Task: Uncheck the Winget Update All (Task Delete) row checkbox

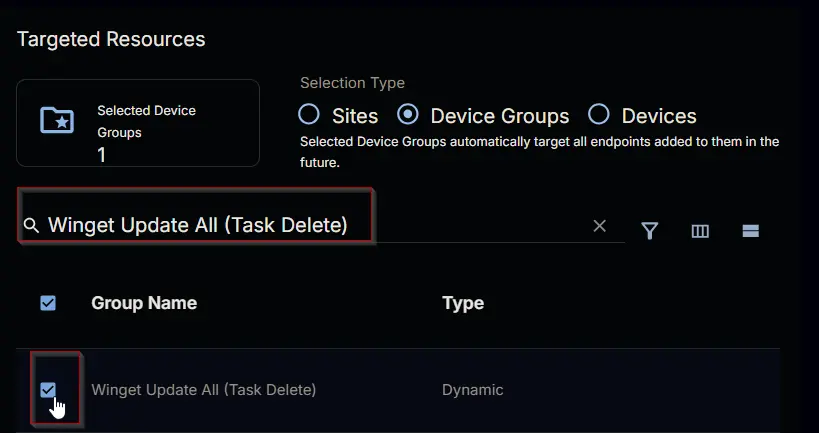Action: click(48, 390)
